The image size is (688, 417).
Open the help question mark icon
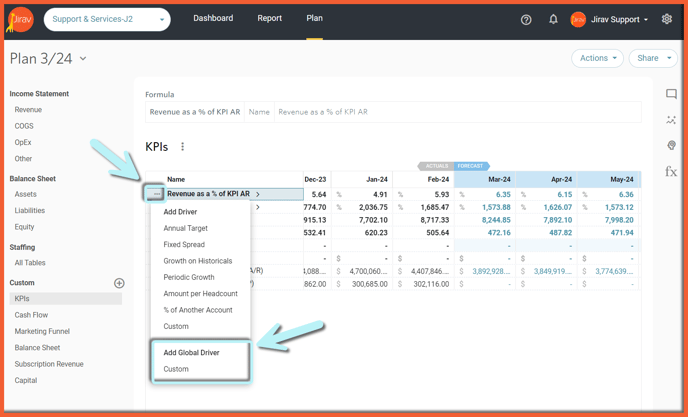point(526,20)
